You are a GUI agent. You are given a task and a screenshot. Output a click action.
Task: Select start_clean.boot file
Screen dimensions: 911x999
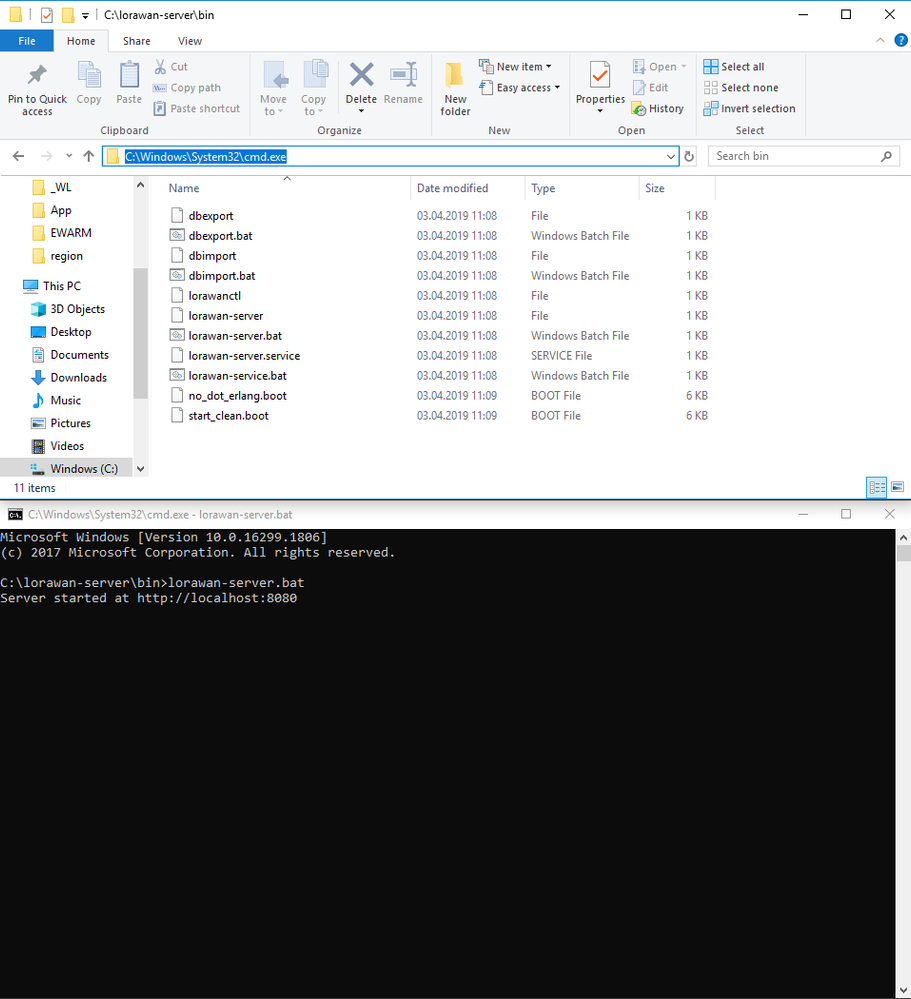pyautogui.click(x=228, y=415)
